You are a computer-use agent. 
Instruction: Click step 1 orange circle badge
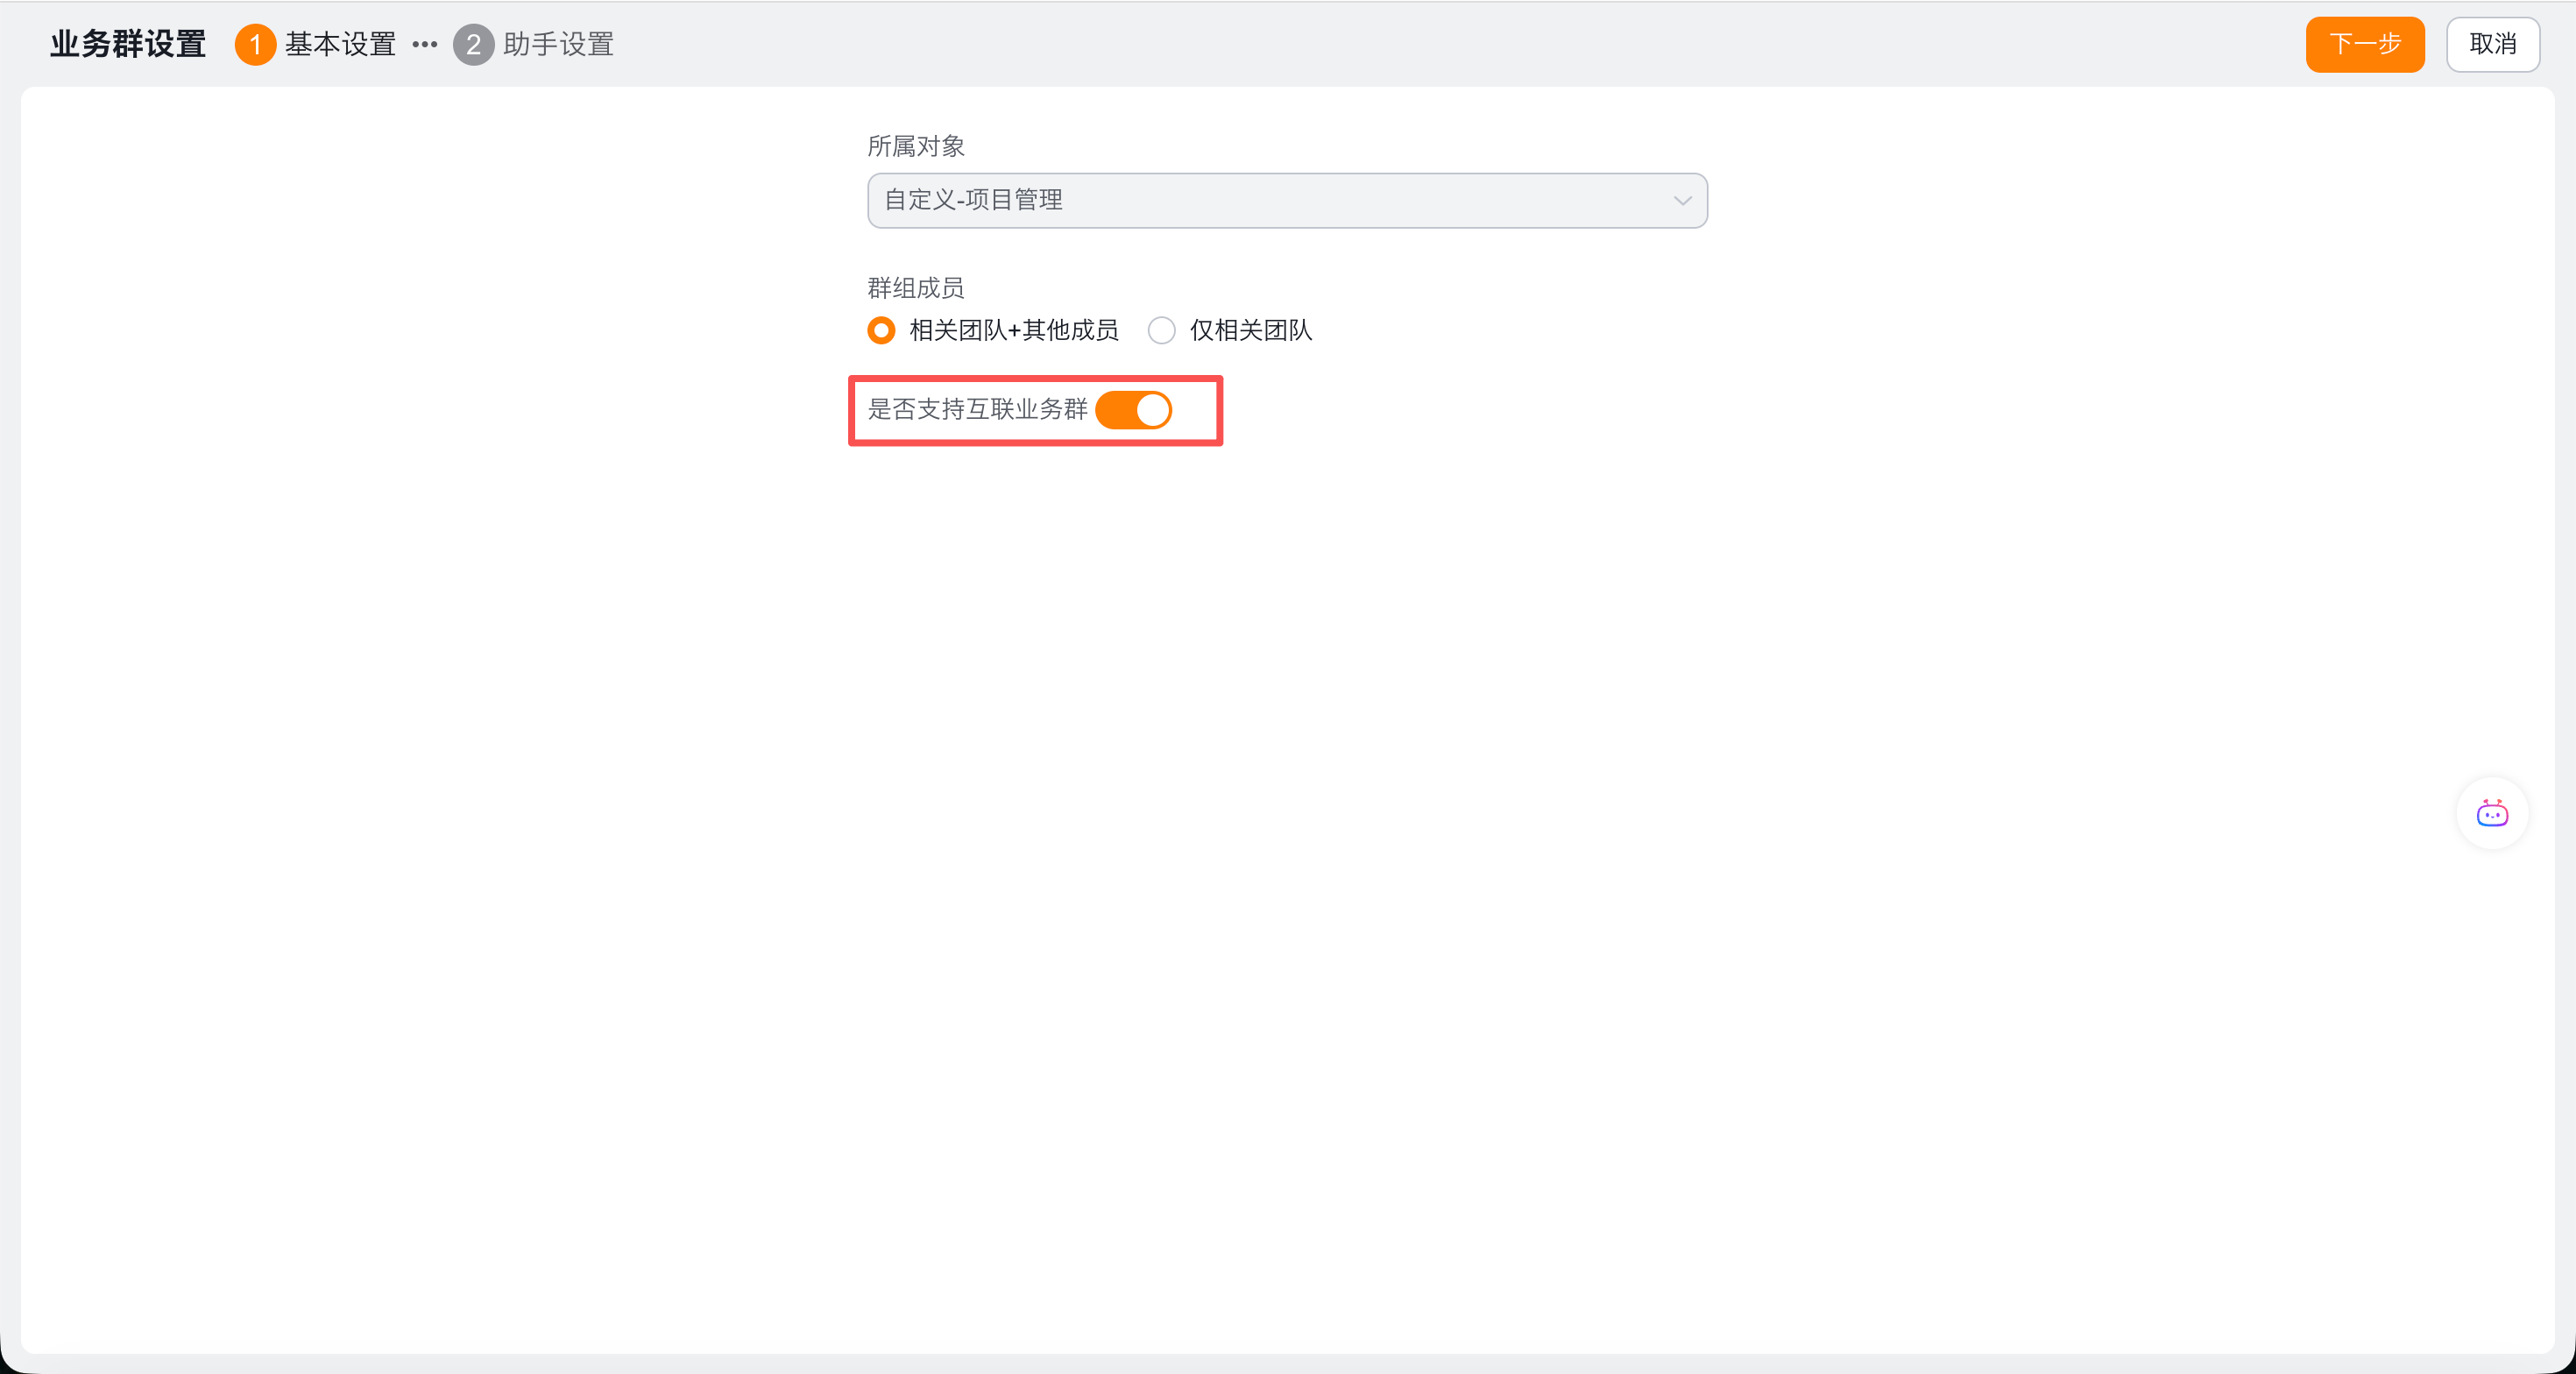coord(255,45)
